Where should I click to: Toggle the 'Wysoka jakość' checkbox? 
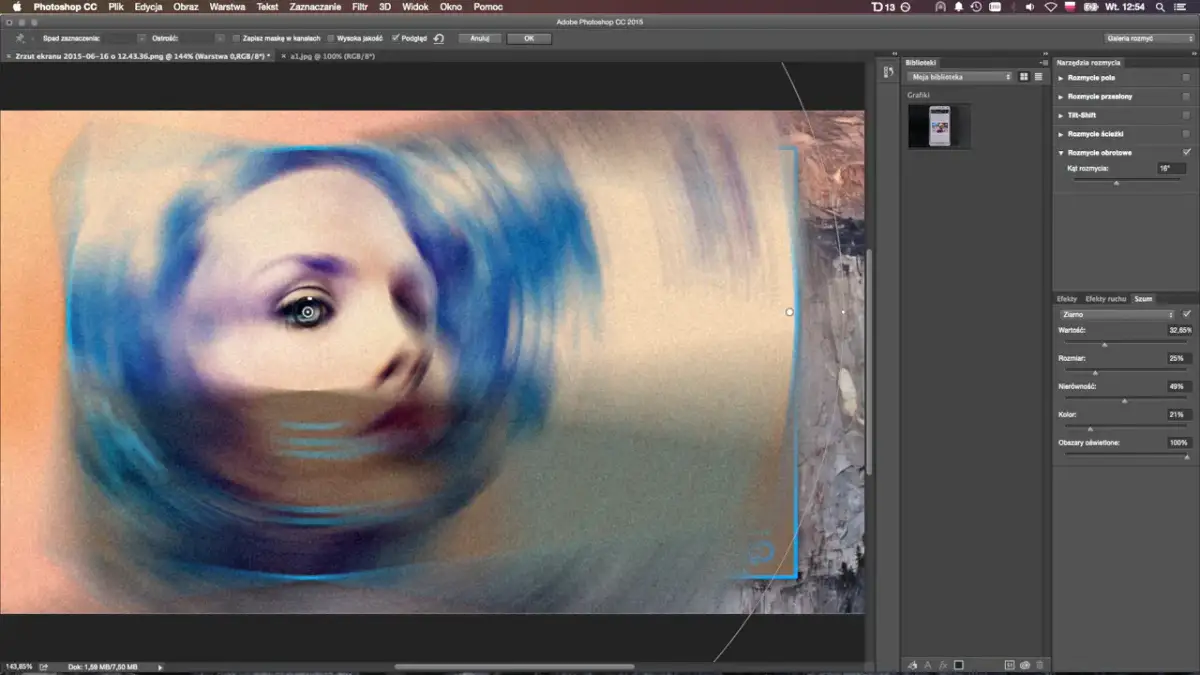(330, 38)
